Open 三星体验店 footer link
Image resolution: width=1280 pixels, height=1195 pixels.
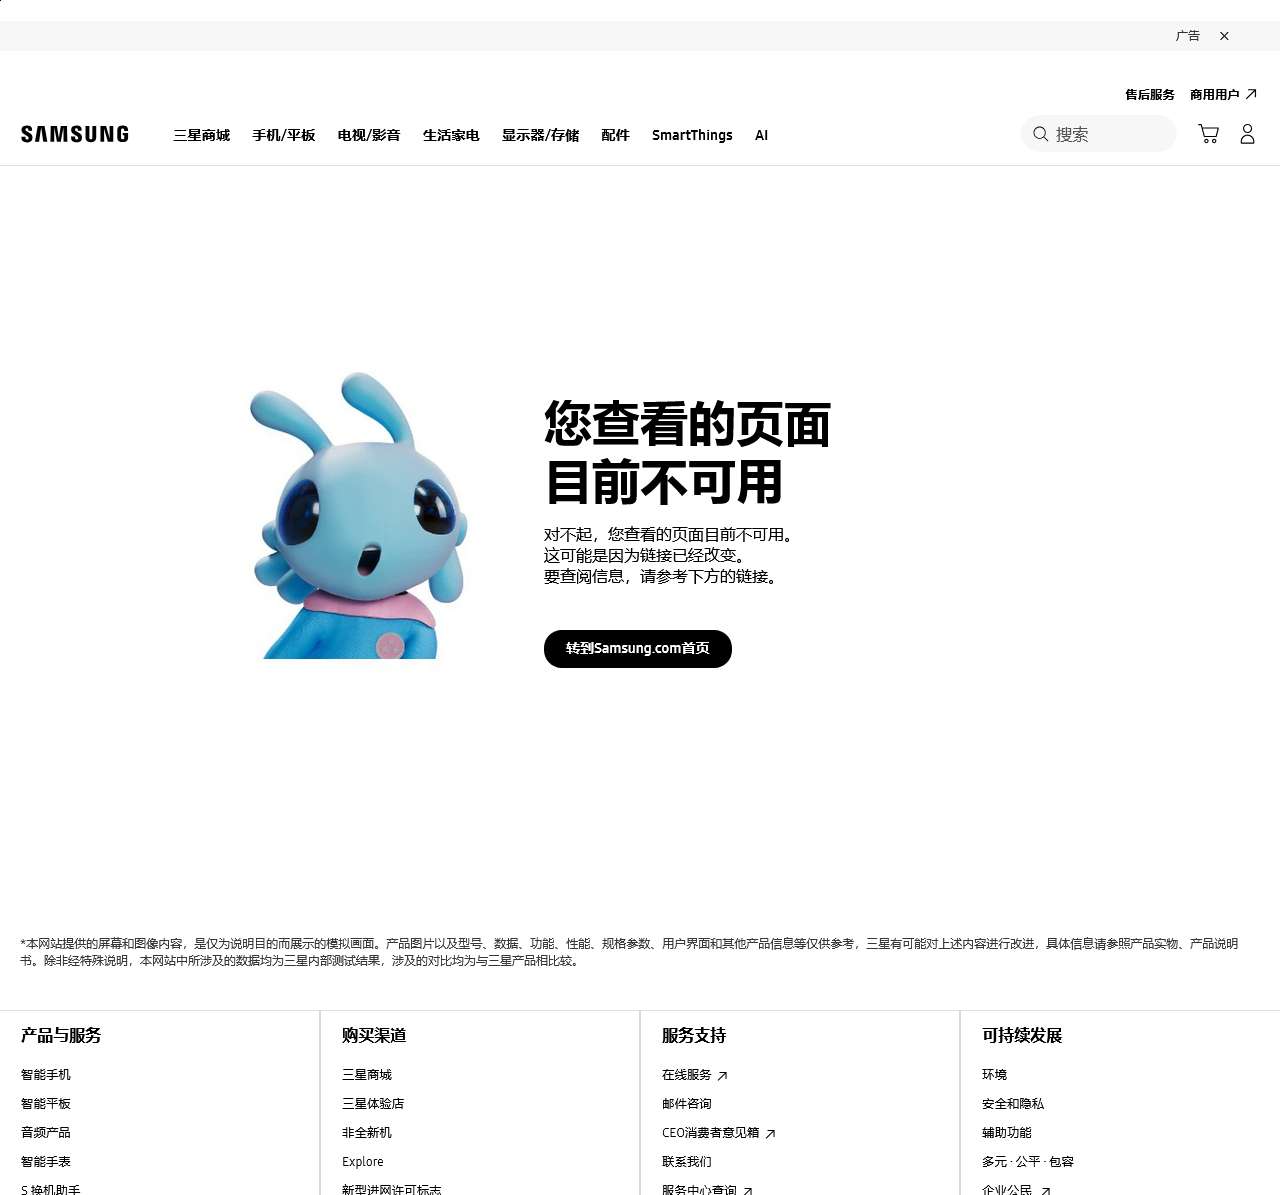(x=373, y=1104)
